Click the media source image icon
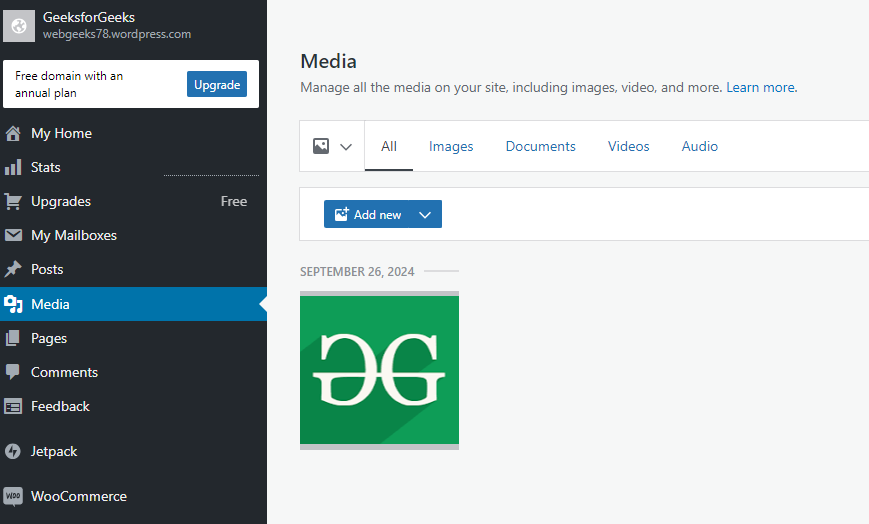 pos(321,146)
